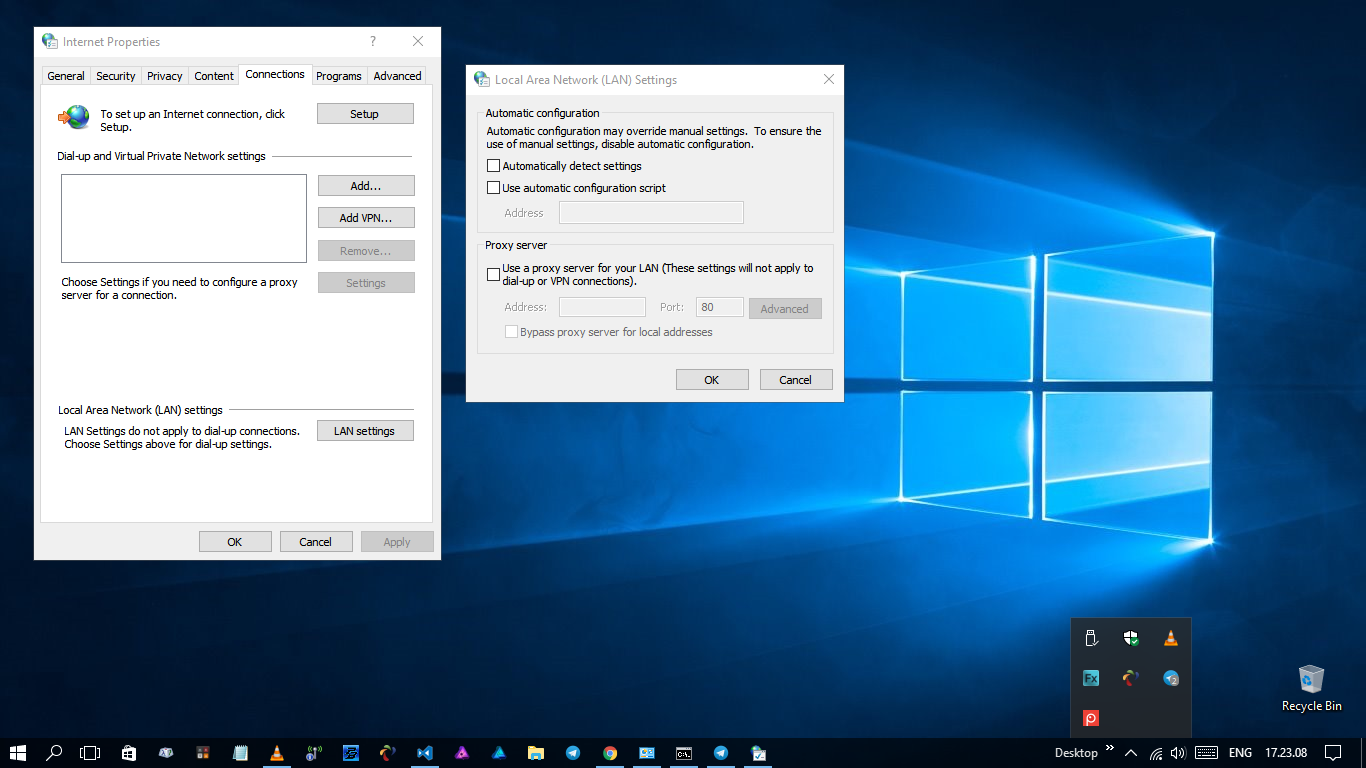
Task: Open Affinity Photo purple icon on taskbar
Action: coord(462,753)
